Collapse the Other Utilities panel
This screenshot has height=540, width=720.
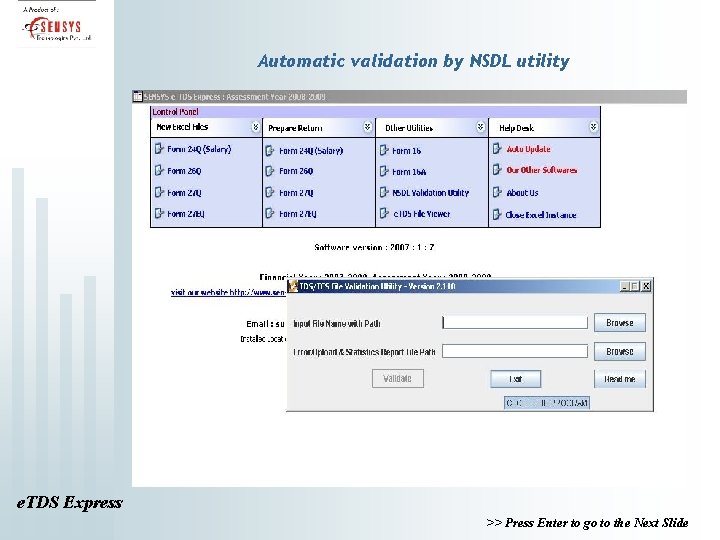tap(480, 127)
